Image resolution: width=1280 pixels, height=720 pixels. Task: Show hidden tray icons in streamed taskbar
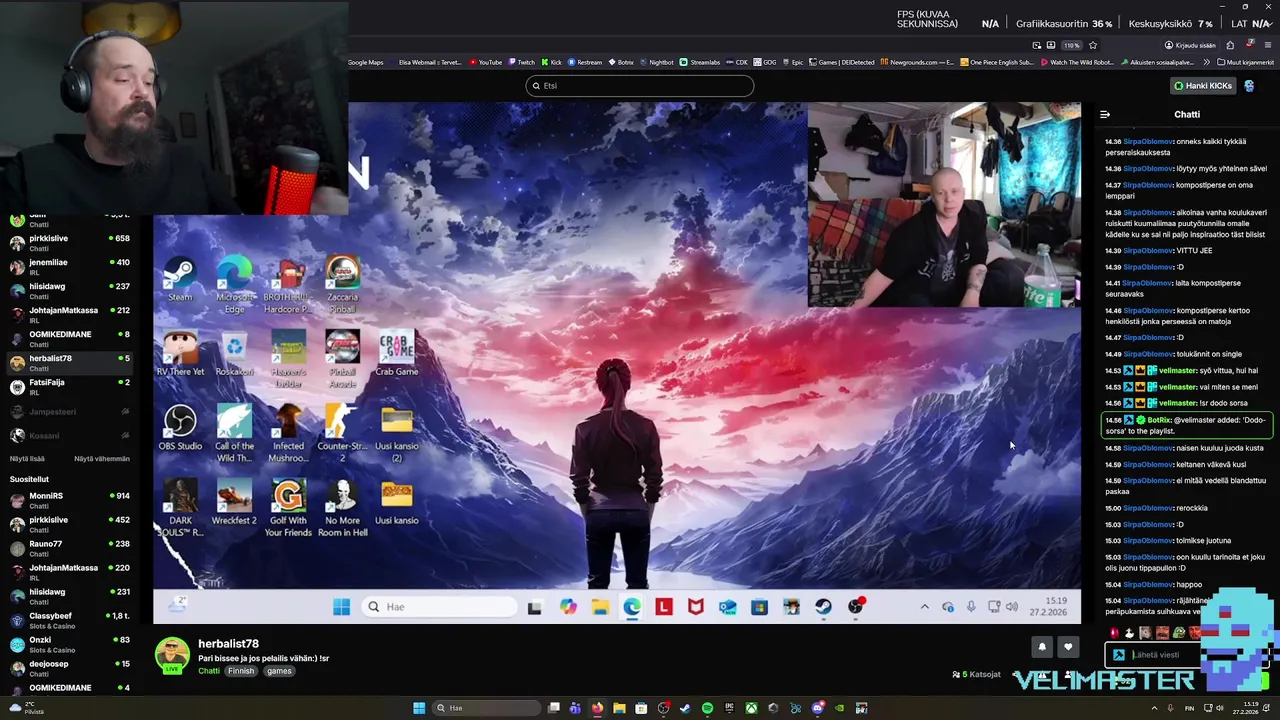pyautogui.click(x=924, y=607)
